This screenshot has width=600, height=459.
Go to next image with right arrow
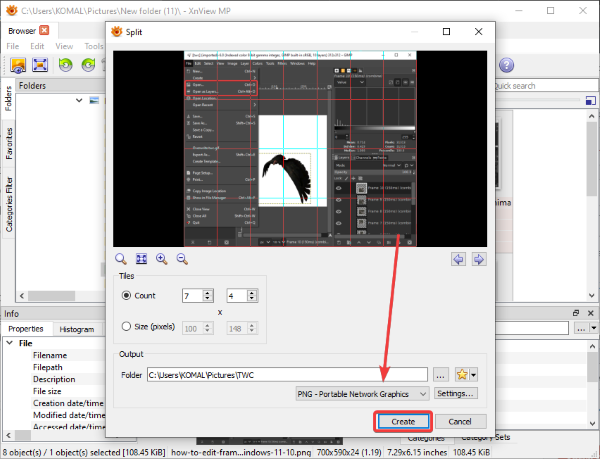tap(479, 259)
